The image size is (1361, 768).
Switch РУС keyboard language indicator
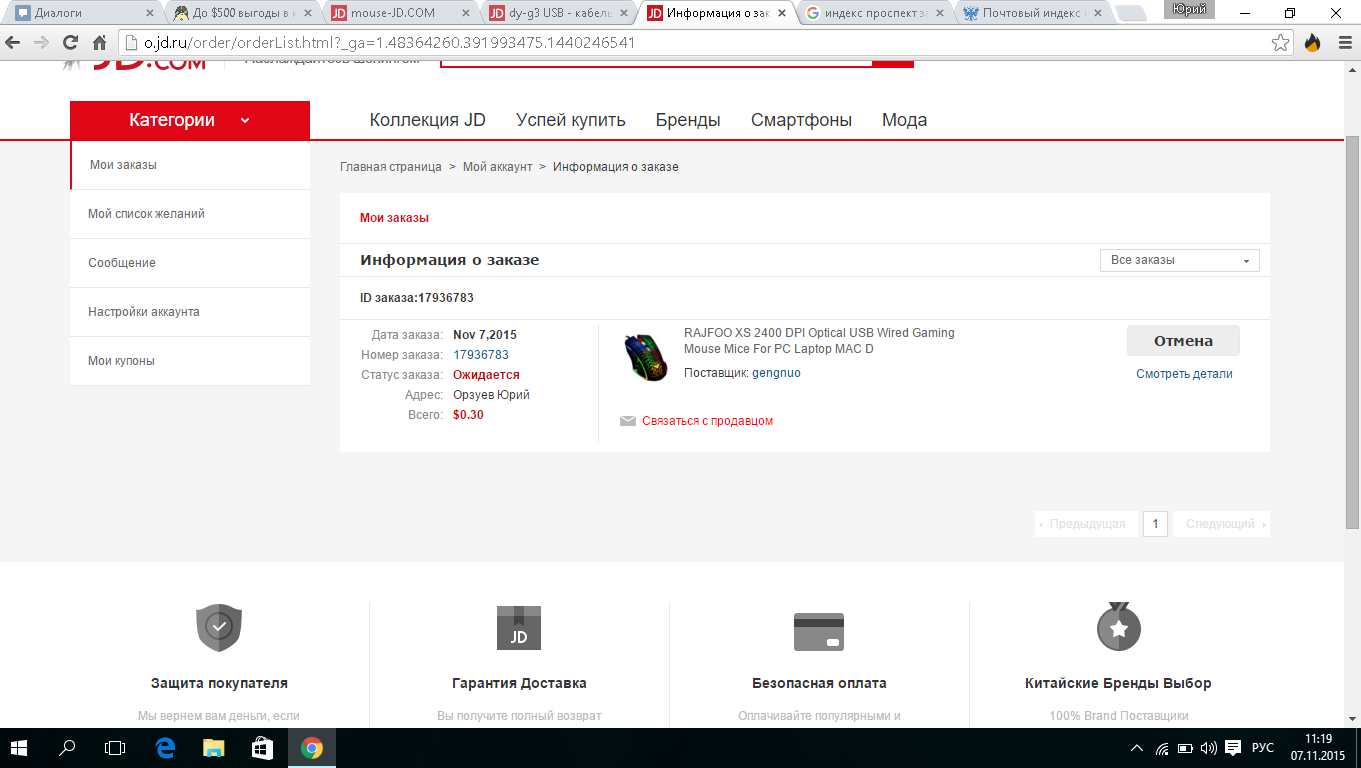tap(1263, 748)
